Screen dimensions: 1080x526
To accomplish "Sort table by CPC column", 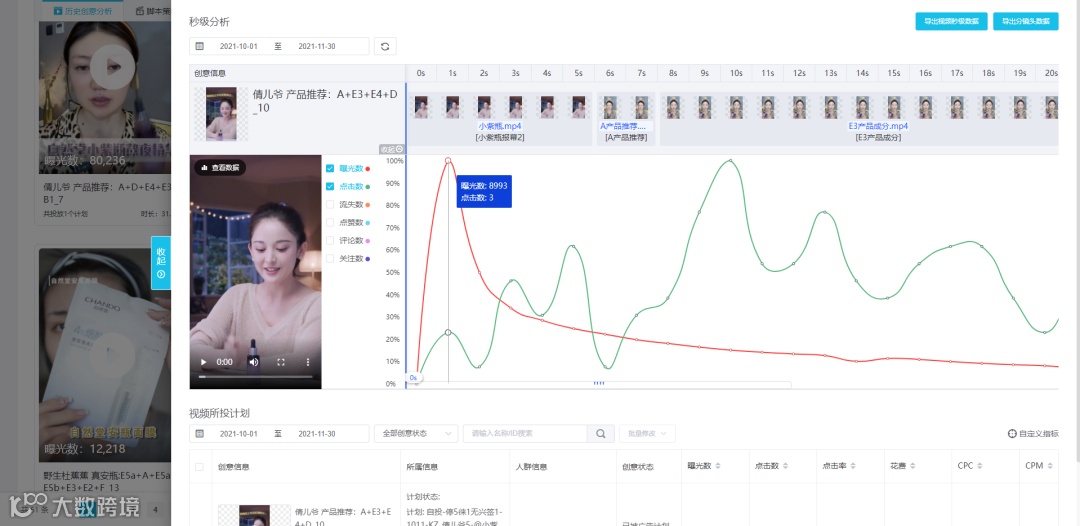I will point(979,466).
